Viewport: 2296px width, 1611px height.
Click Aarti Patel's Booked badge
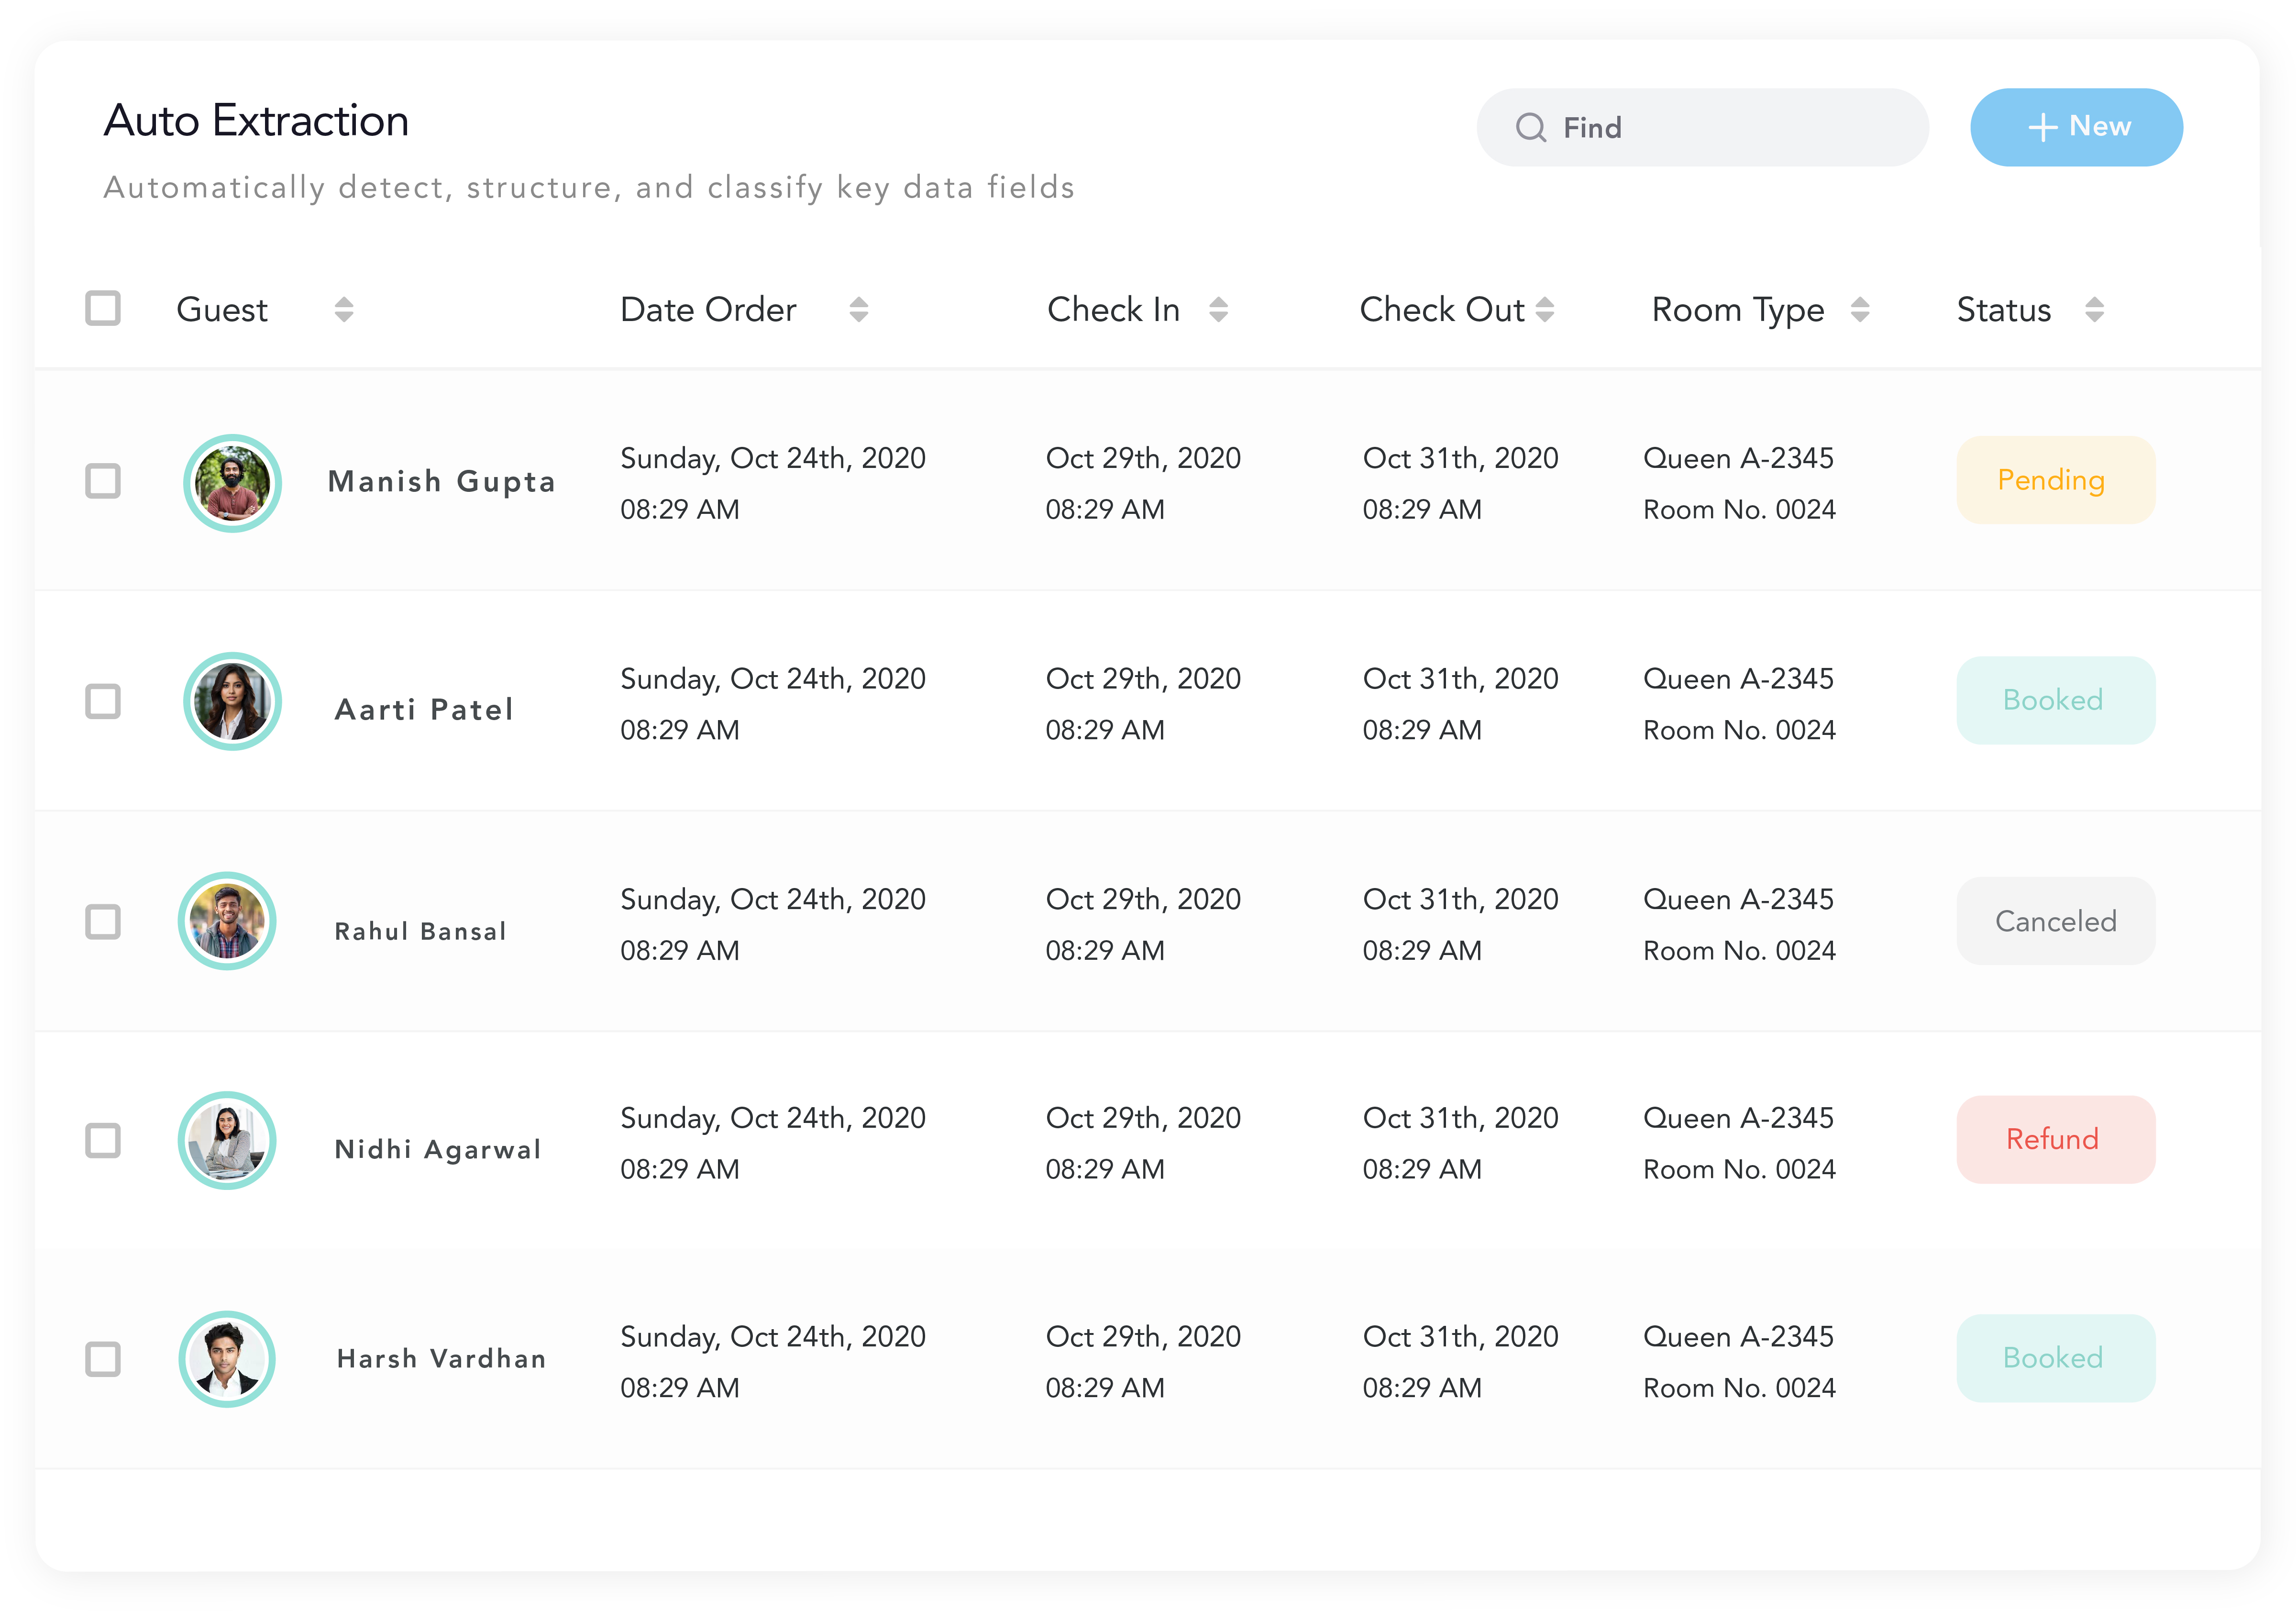pos(2055,700)
